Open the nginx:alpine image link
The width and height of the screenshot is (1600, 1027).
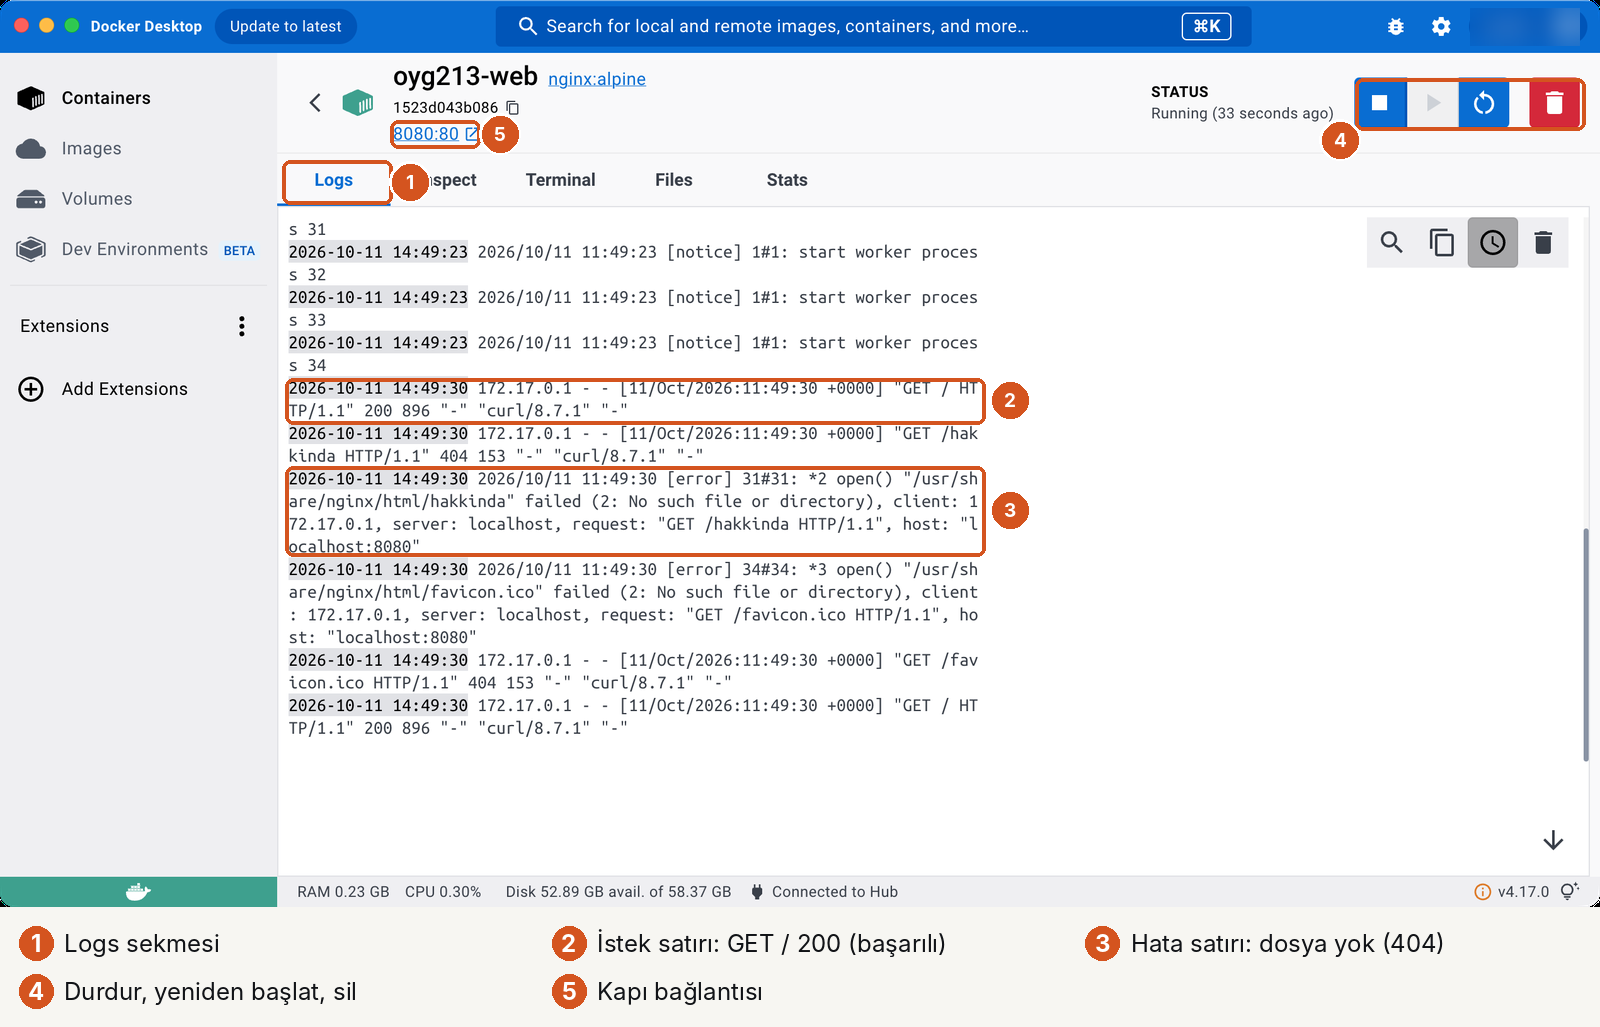[597, 79]
